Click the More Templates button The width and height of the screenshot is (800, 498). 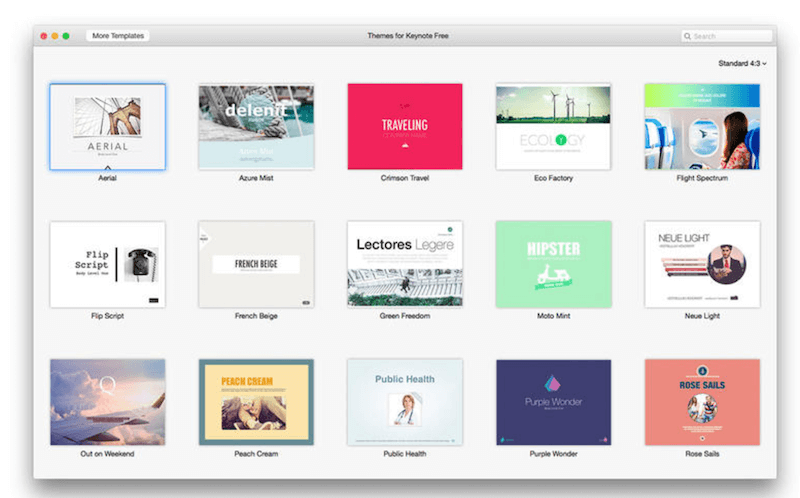(x=118, y=36)
